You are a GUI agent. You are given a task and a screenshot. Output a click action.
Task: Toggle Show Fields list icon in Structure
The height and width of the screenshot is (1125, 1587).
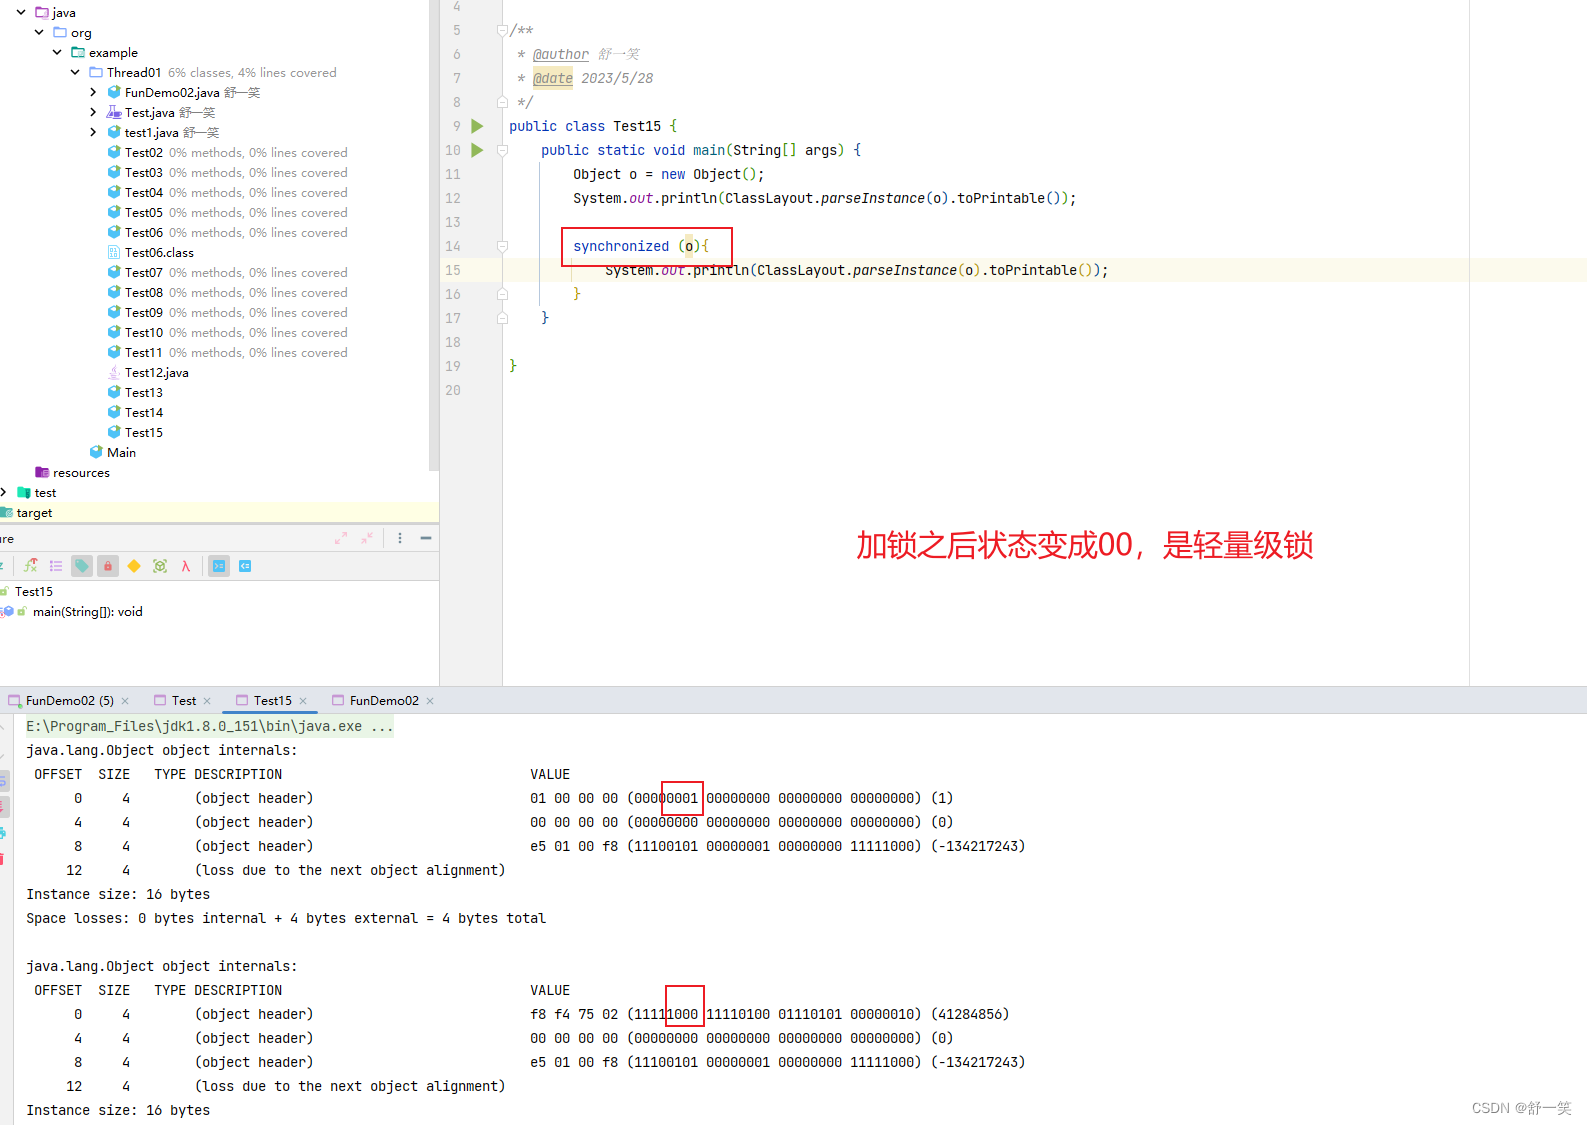point(56,566)
